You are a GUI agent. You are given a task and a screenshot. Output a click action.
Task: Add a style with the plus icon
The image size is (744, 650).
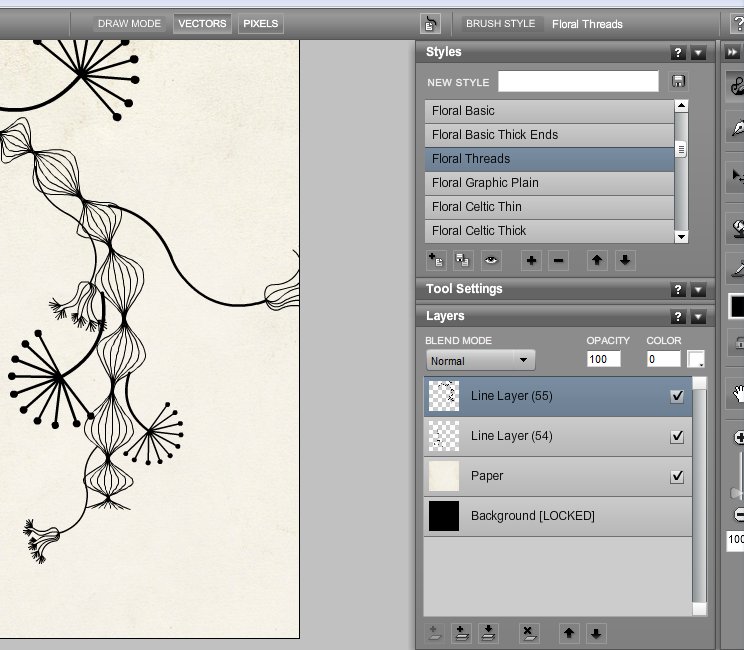tap(531, 260)
